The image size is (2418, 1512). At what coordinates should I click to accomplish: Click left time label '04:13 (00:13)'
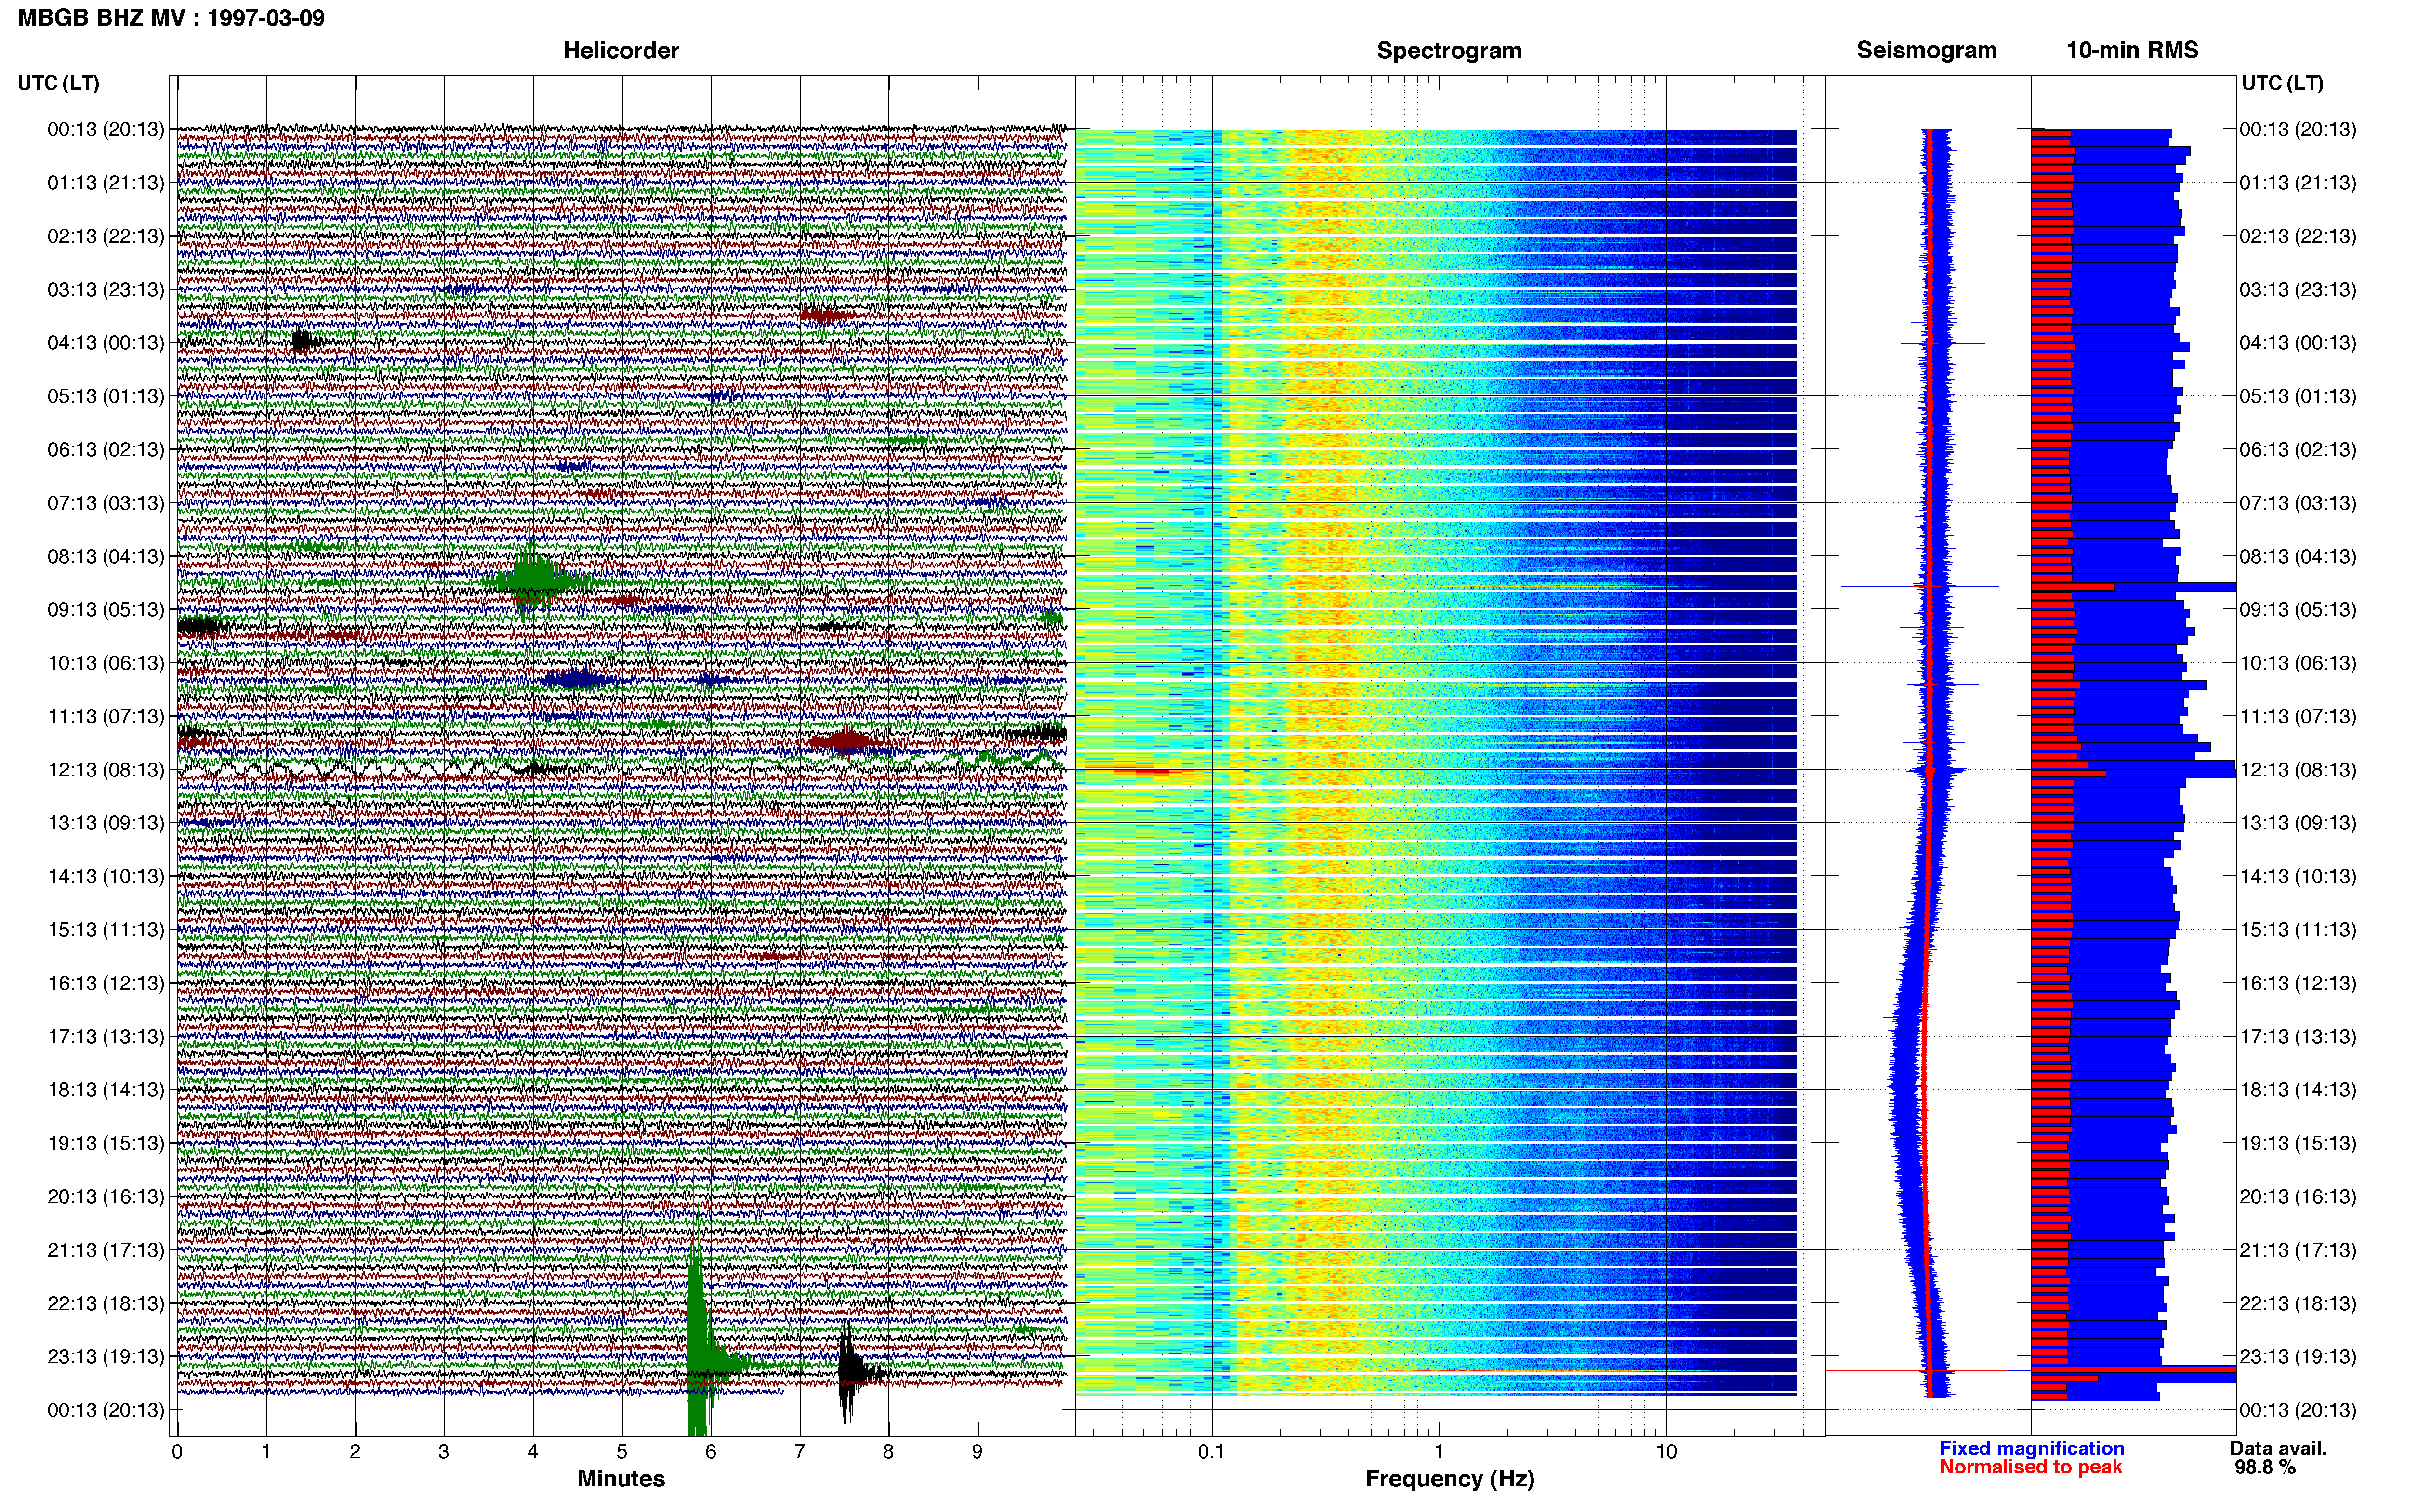[106, 343]
